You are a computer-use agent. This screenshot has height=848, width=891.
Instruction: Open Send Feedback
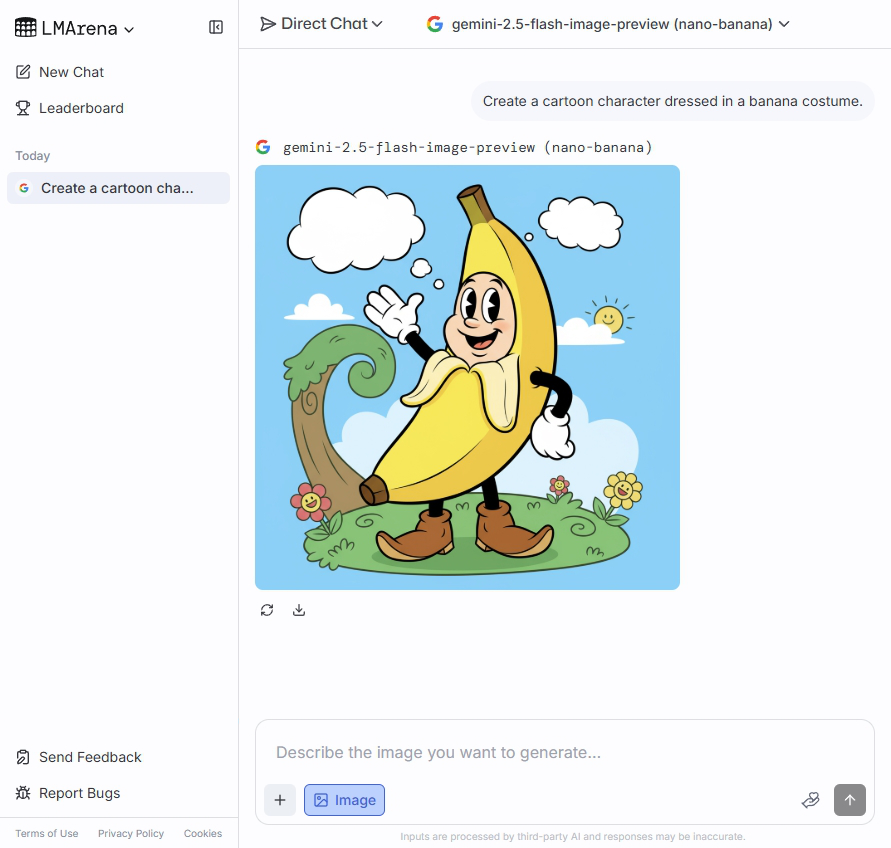(x=88, y=757)
